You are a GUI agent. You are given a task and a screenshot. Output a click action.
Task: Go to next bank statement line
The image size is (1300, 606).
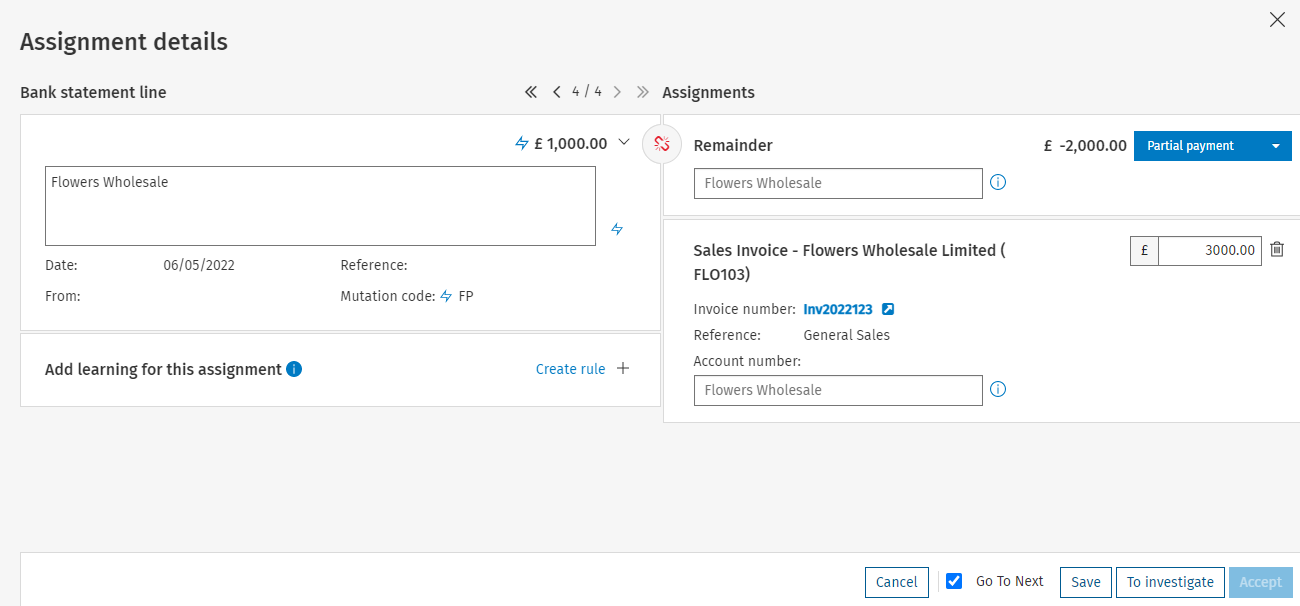click(x=617, y=92)
